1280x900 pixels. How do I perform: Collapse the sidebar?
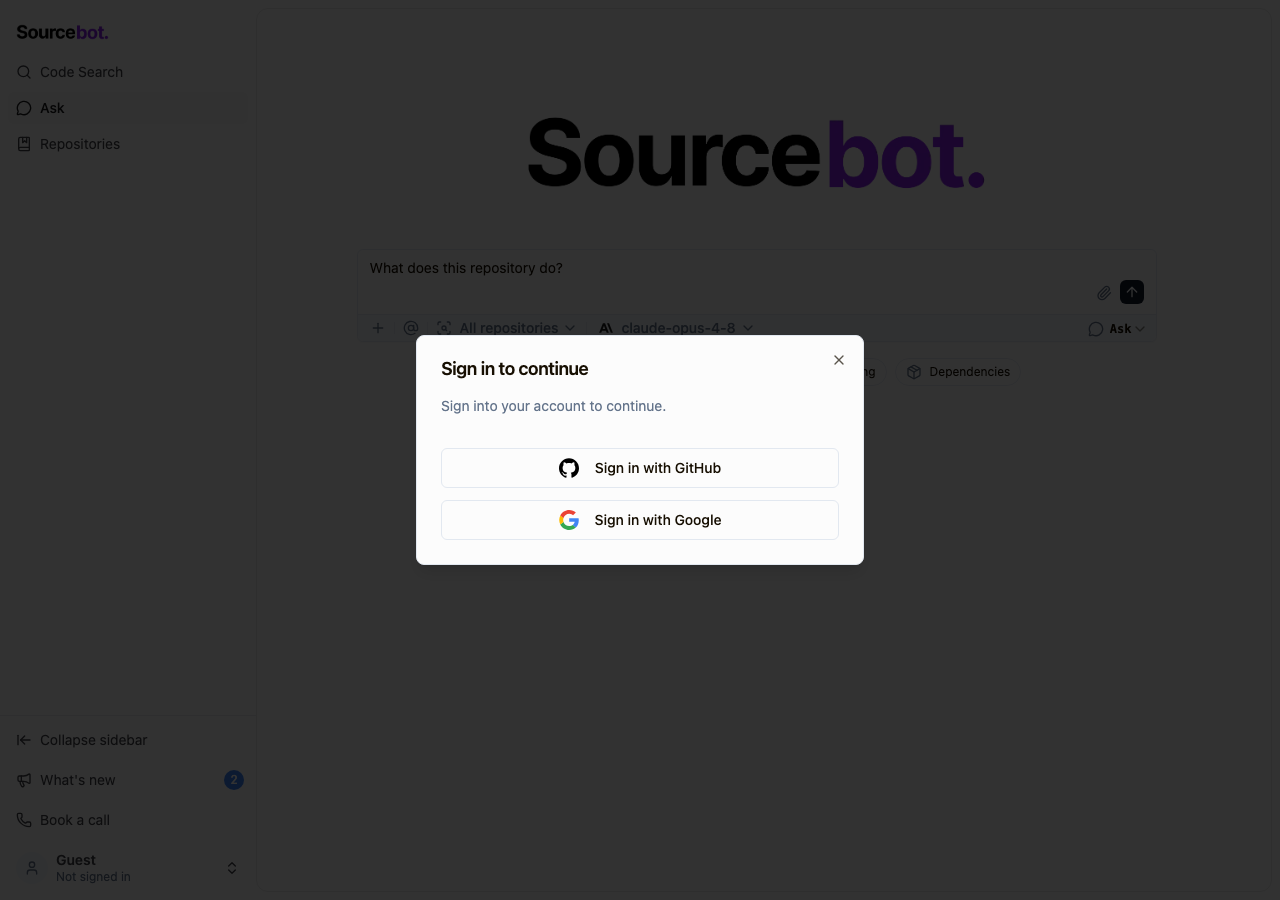pyautogui.click(x=128, y=740)
